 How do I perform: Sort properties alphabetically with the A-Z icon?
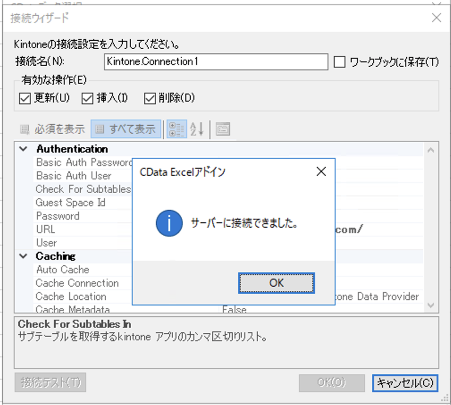click(197, 129)
